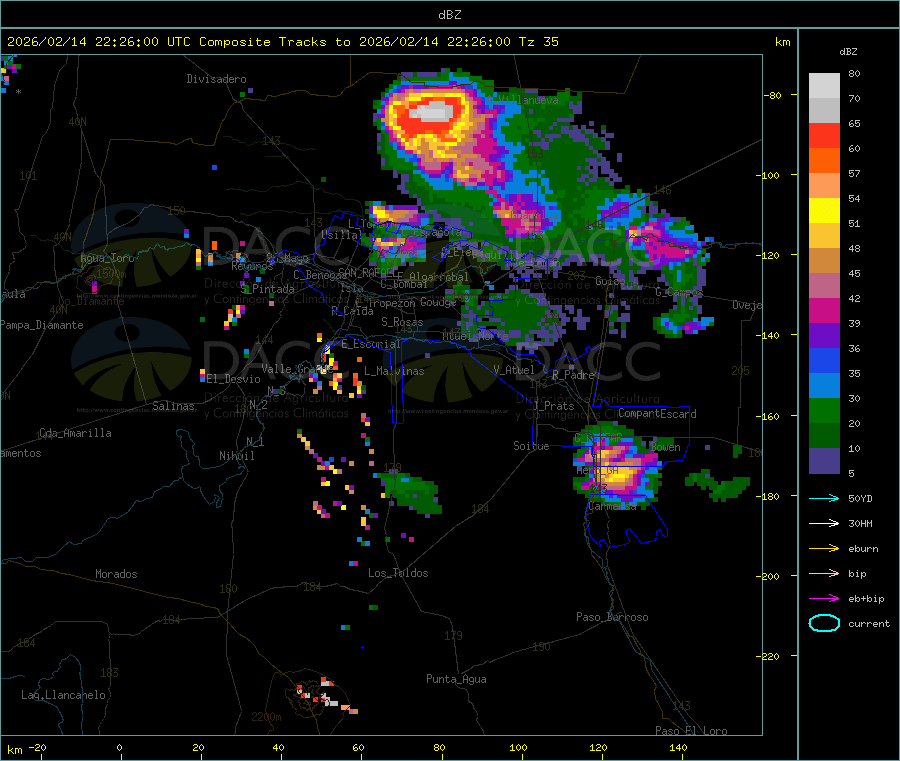Image resolution: width=900 pixels, height=761 pixels.
Task: Click the Morados place label
Action: (116, 574)
